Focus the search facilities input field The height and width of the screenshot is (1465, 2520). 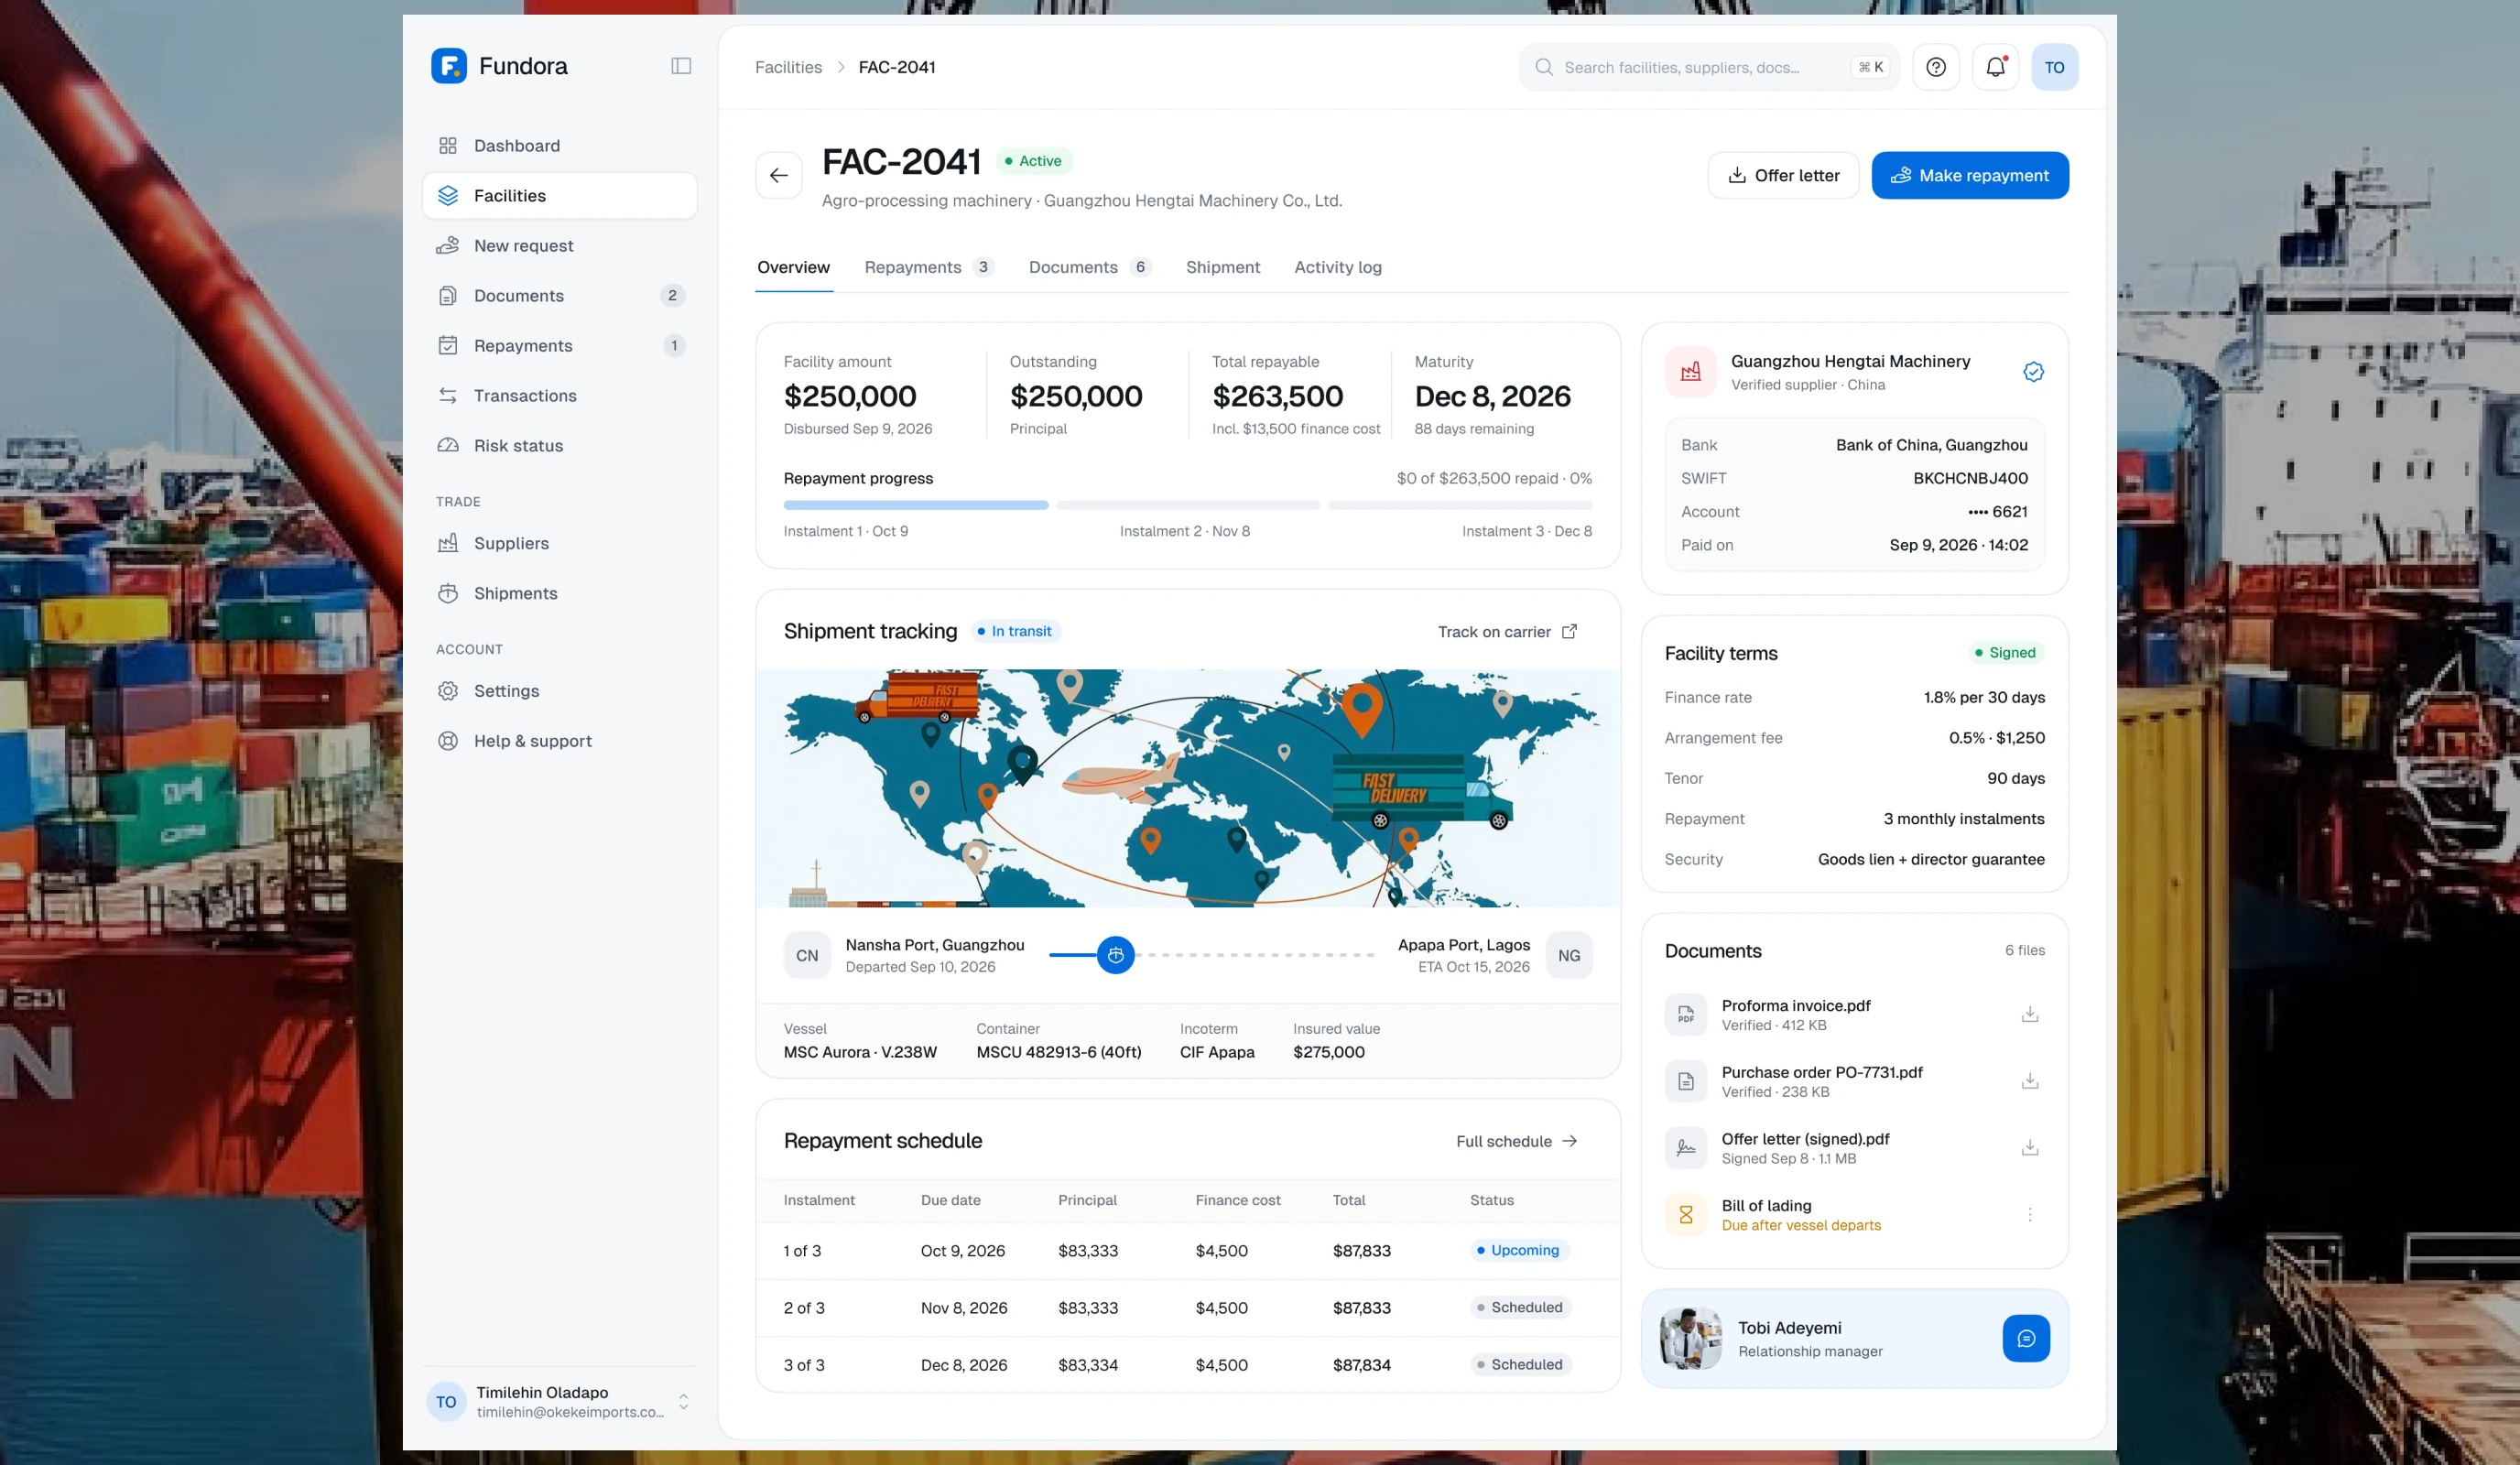tap(1709, 67)
